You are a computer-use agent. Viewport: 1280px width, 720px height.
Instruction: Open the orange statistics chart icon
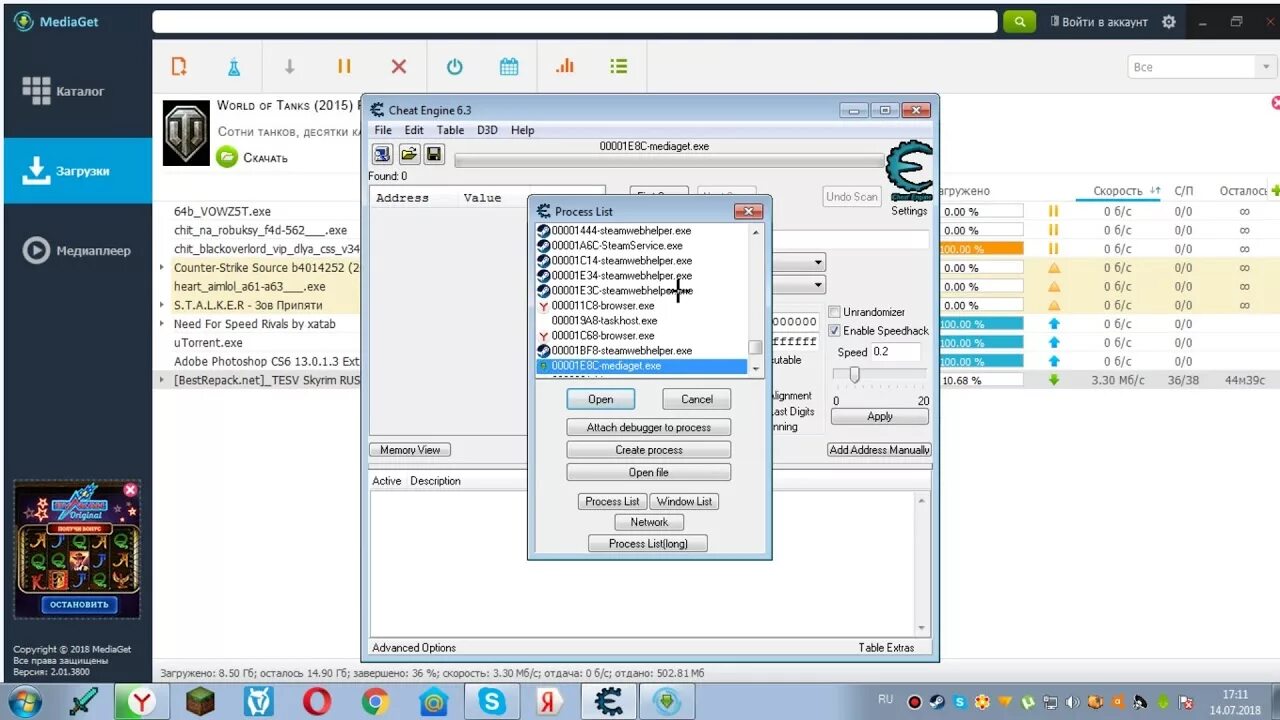[x=565, y=67]
